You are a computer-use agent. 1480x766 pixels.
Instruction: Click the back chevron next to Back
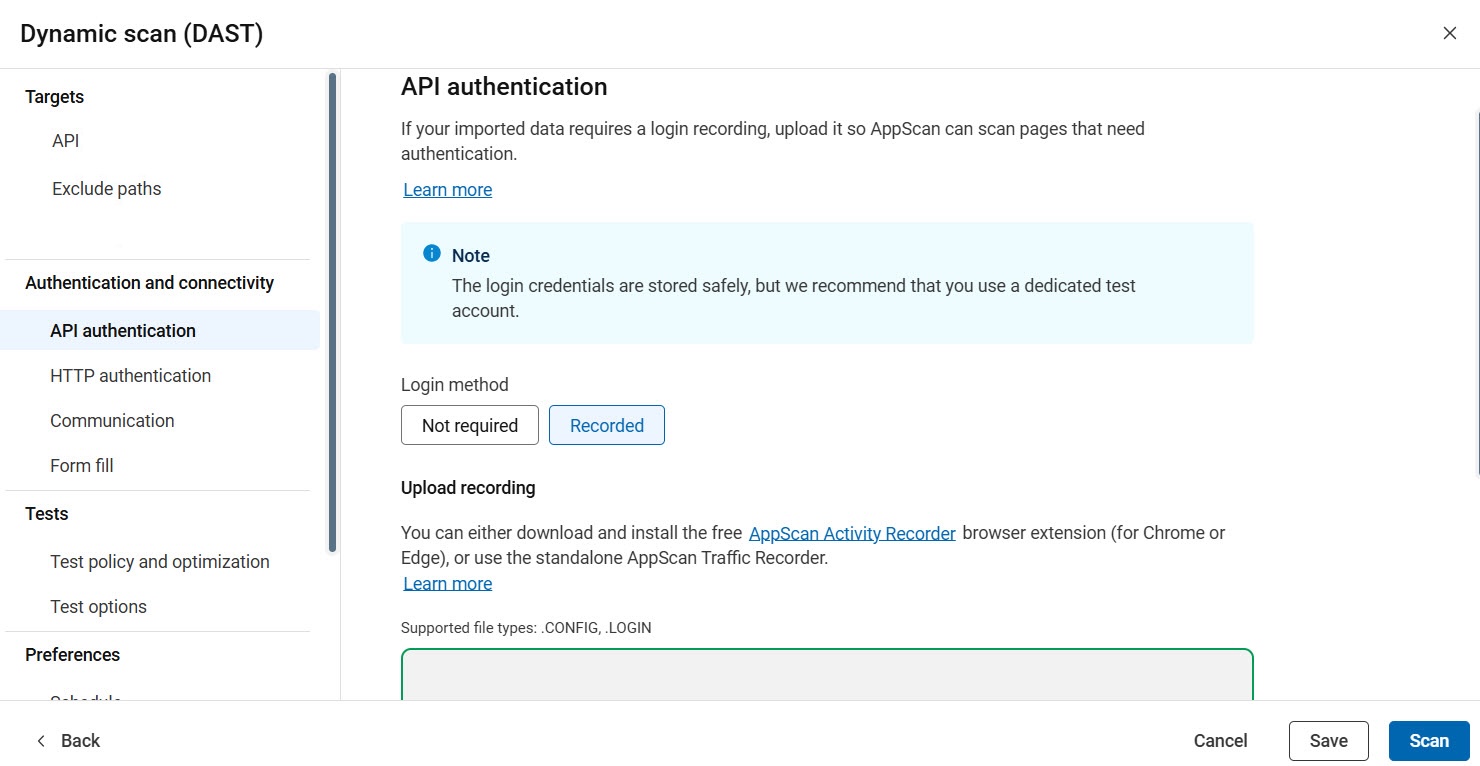point(40,740)
